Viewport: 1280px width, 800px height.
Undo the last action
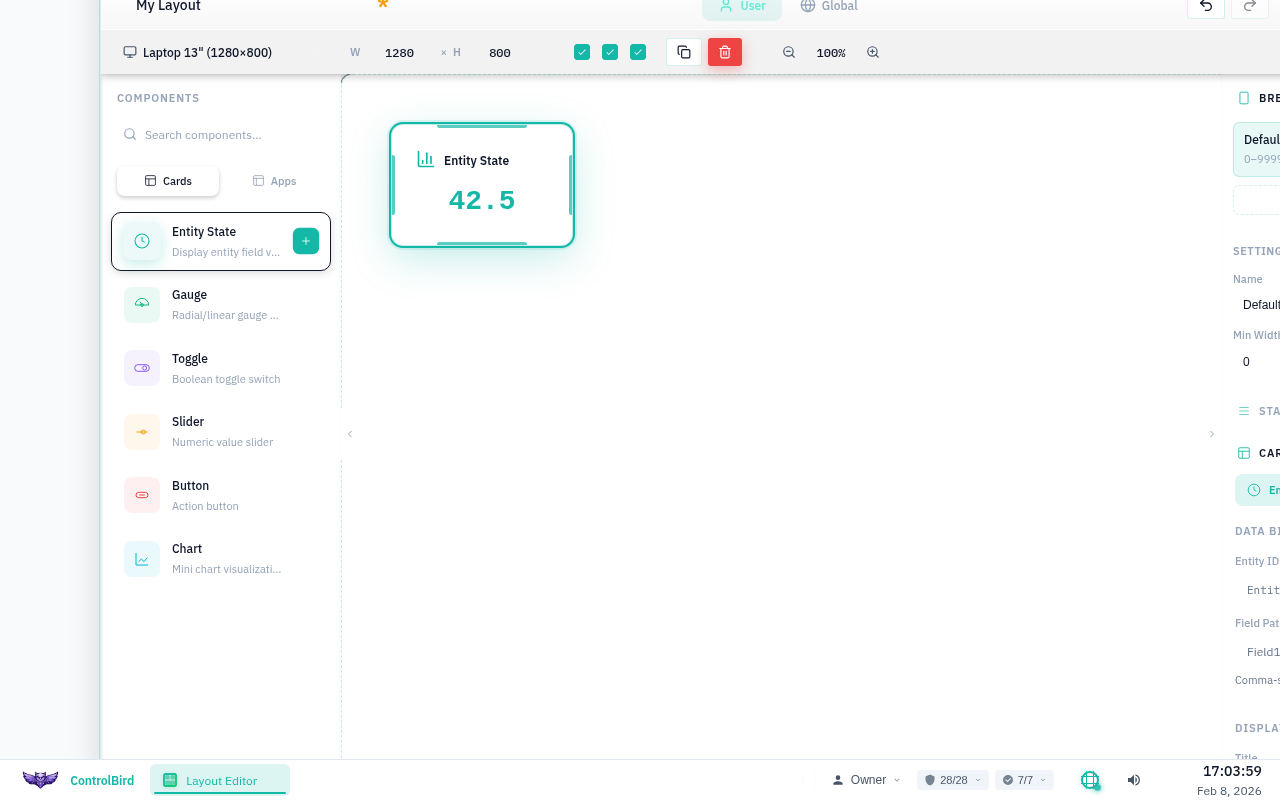(1206, 7)
